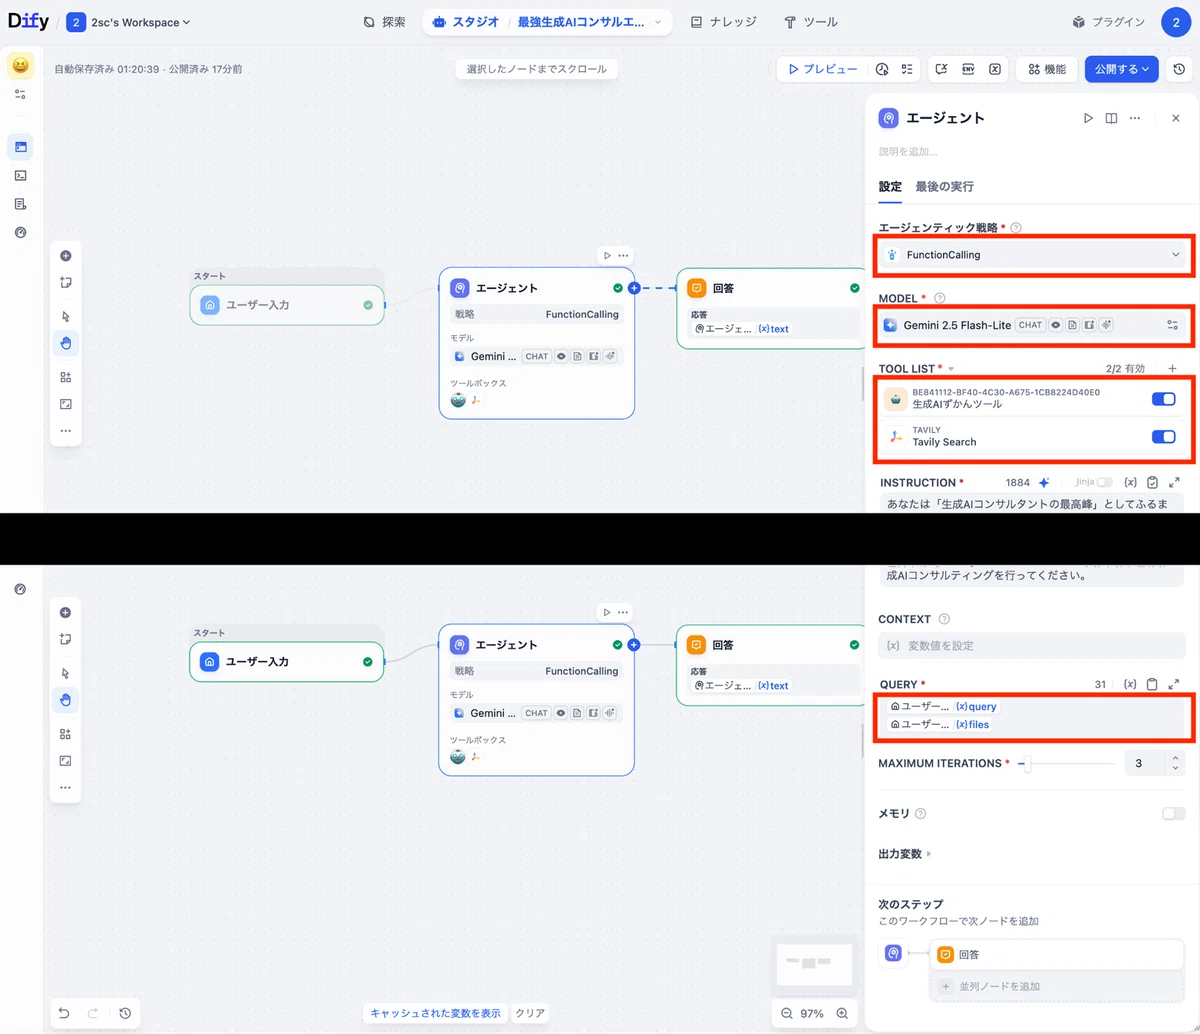Click help icon beside CONTEXT label
This screenshot has height=1034, width=1200.
[x=944, y=619]
